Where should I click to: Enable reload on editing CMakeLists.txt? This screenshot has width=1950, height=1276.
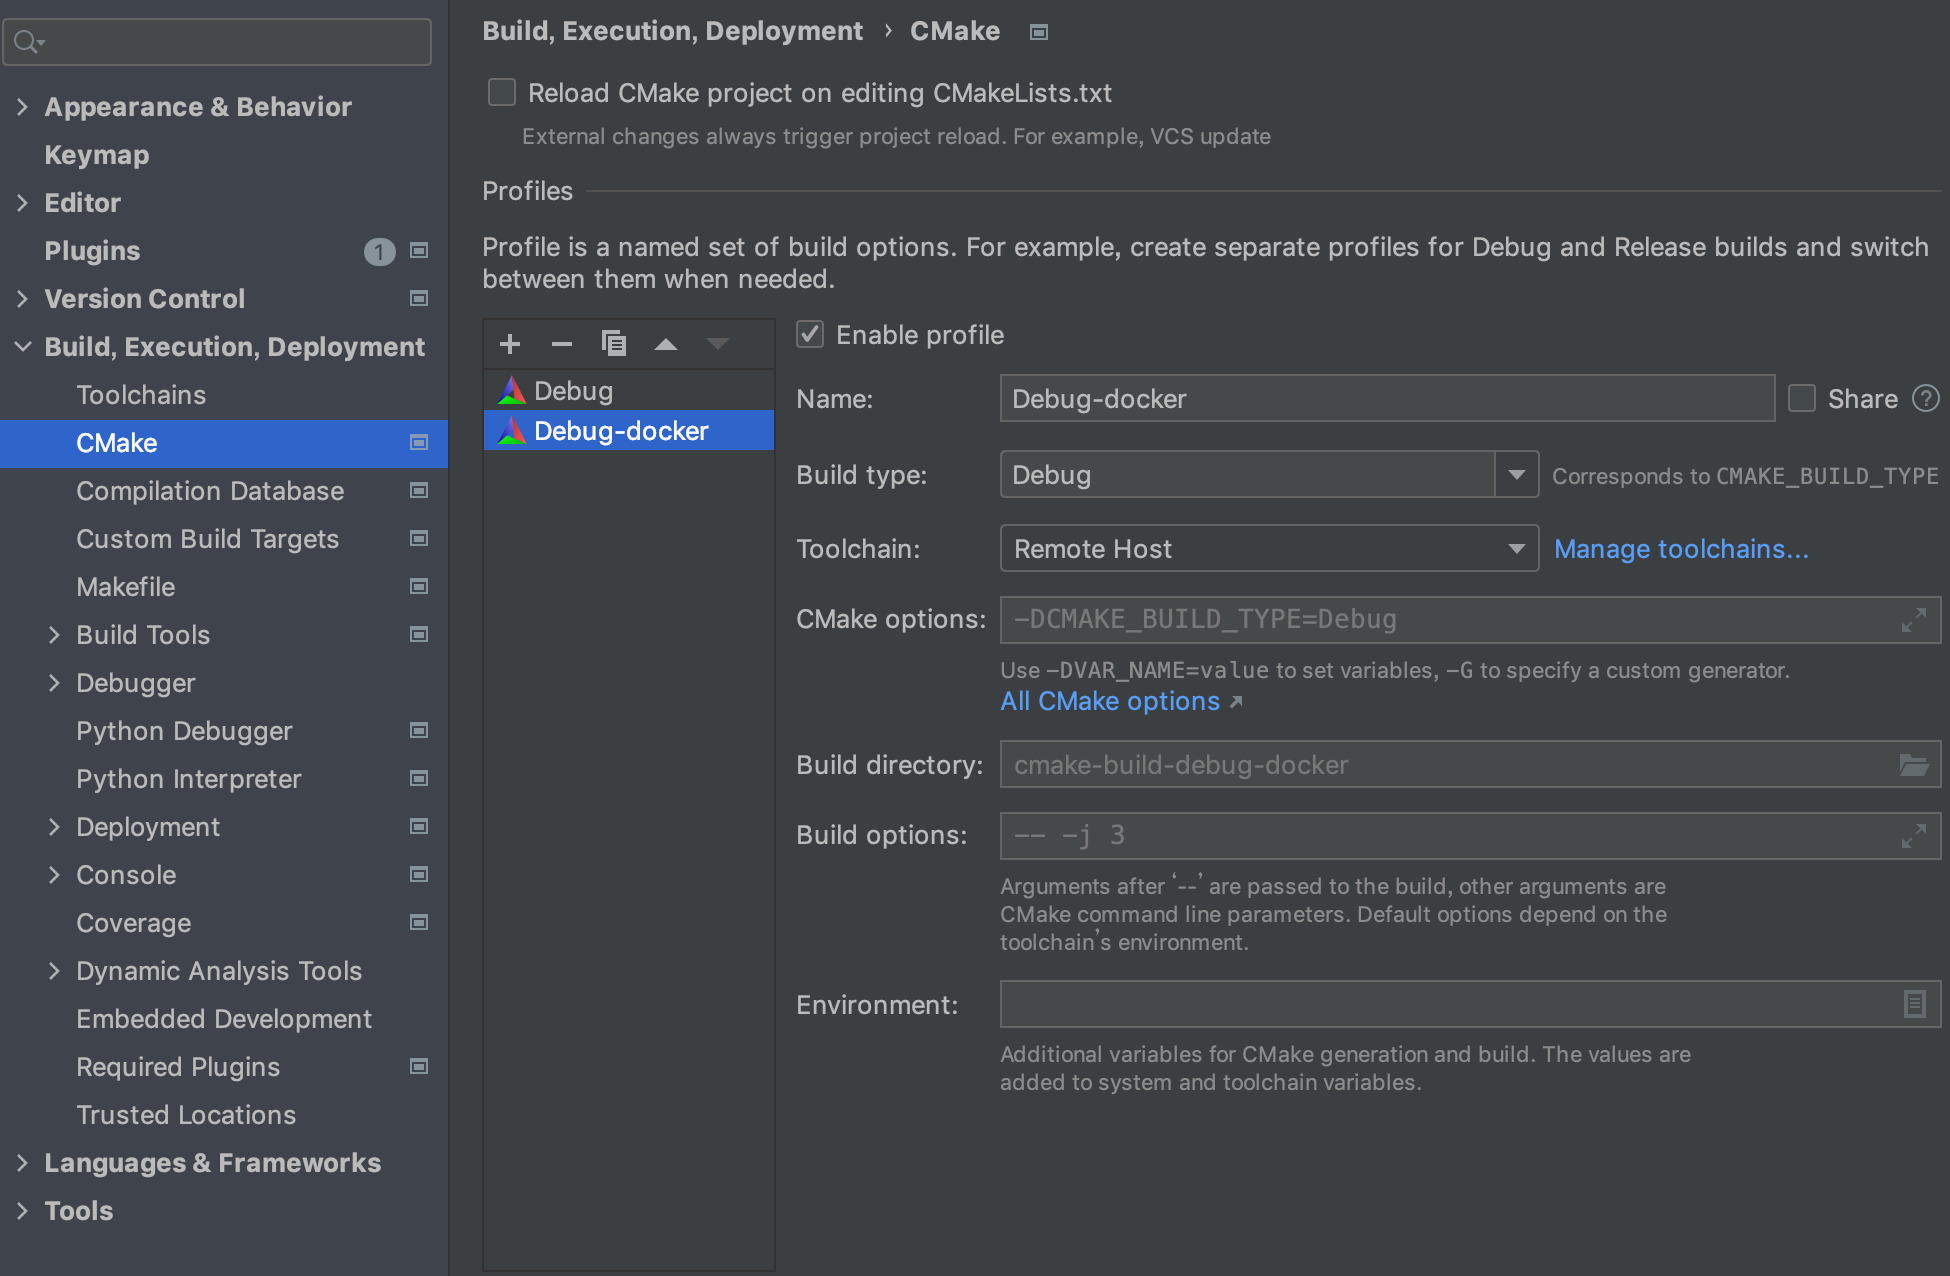coord(502,93)
